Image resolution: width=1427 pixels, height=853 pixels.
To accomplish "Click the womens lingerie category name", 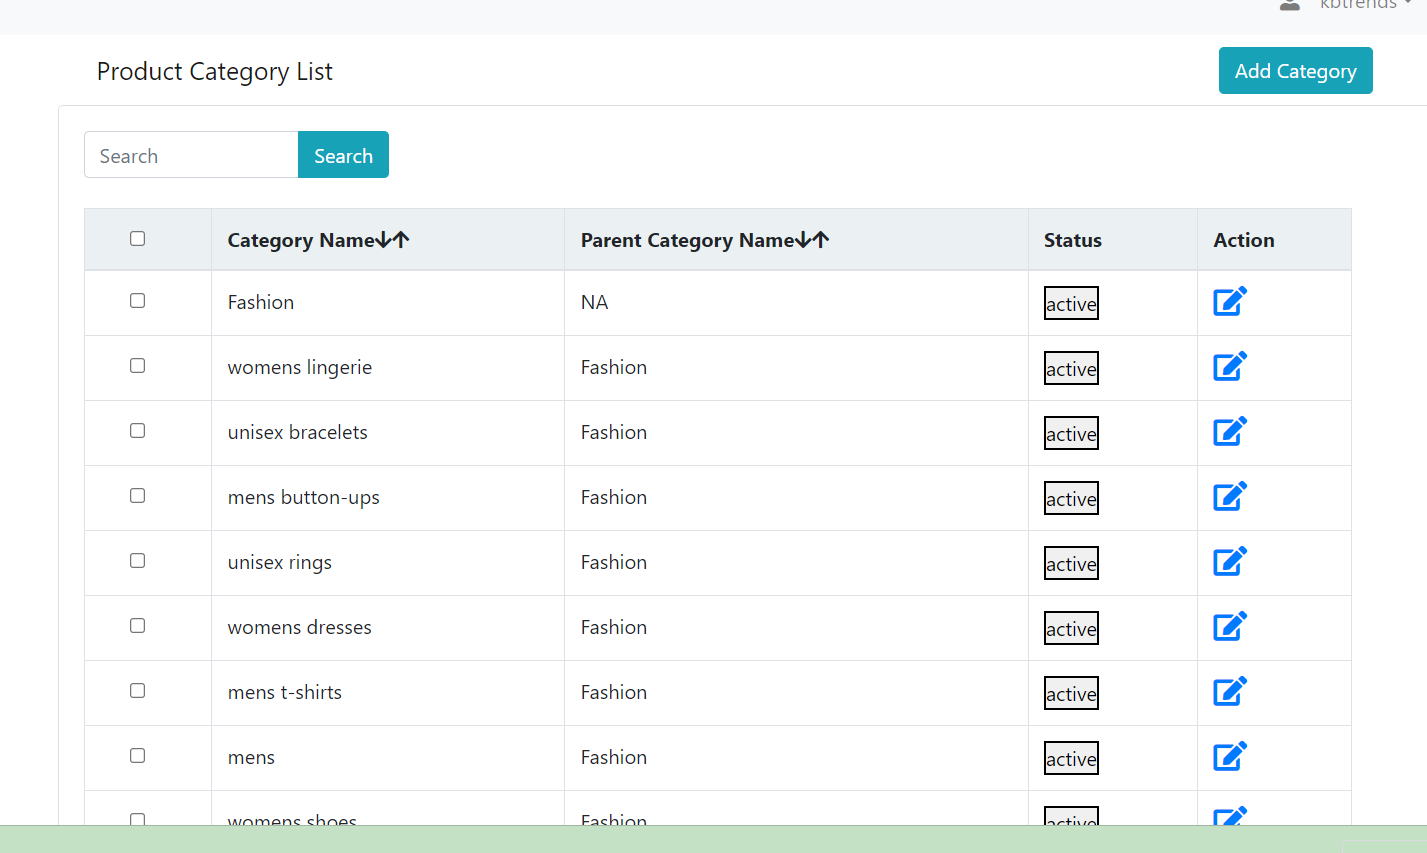I will (300, 367).
